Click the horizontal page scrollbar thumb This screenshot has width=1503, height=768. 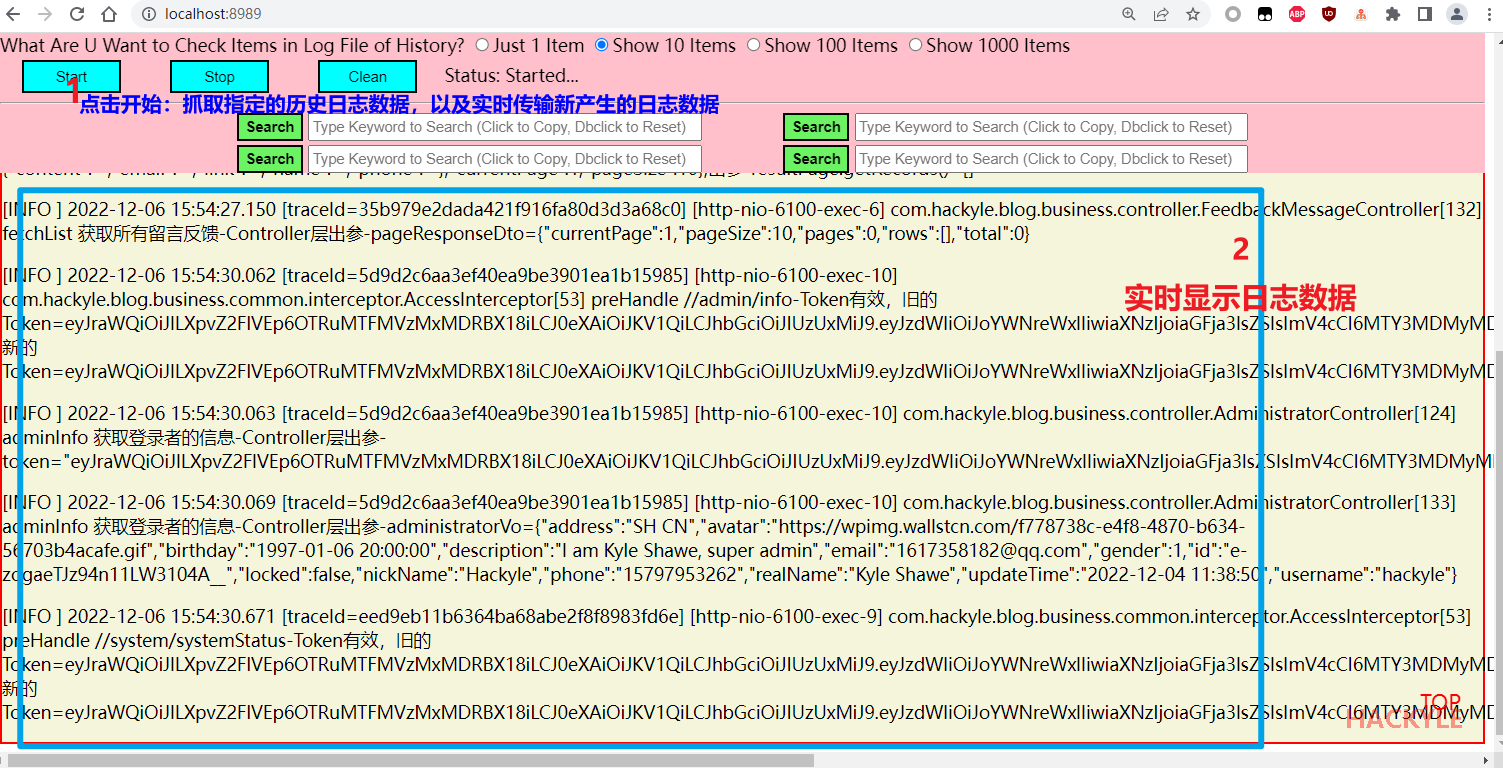410,760
